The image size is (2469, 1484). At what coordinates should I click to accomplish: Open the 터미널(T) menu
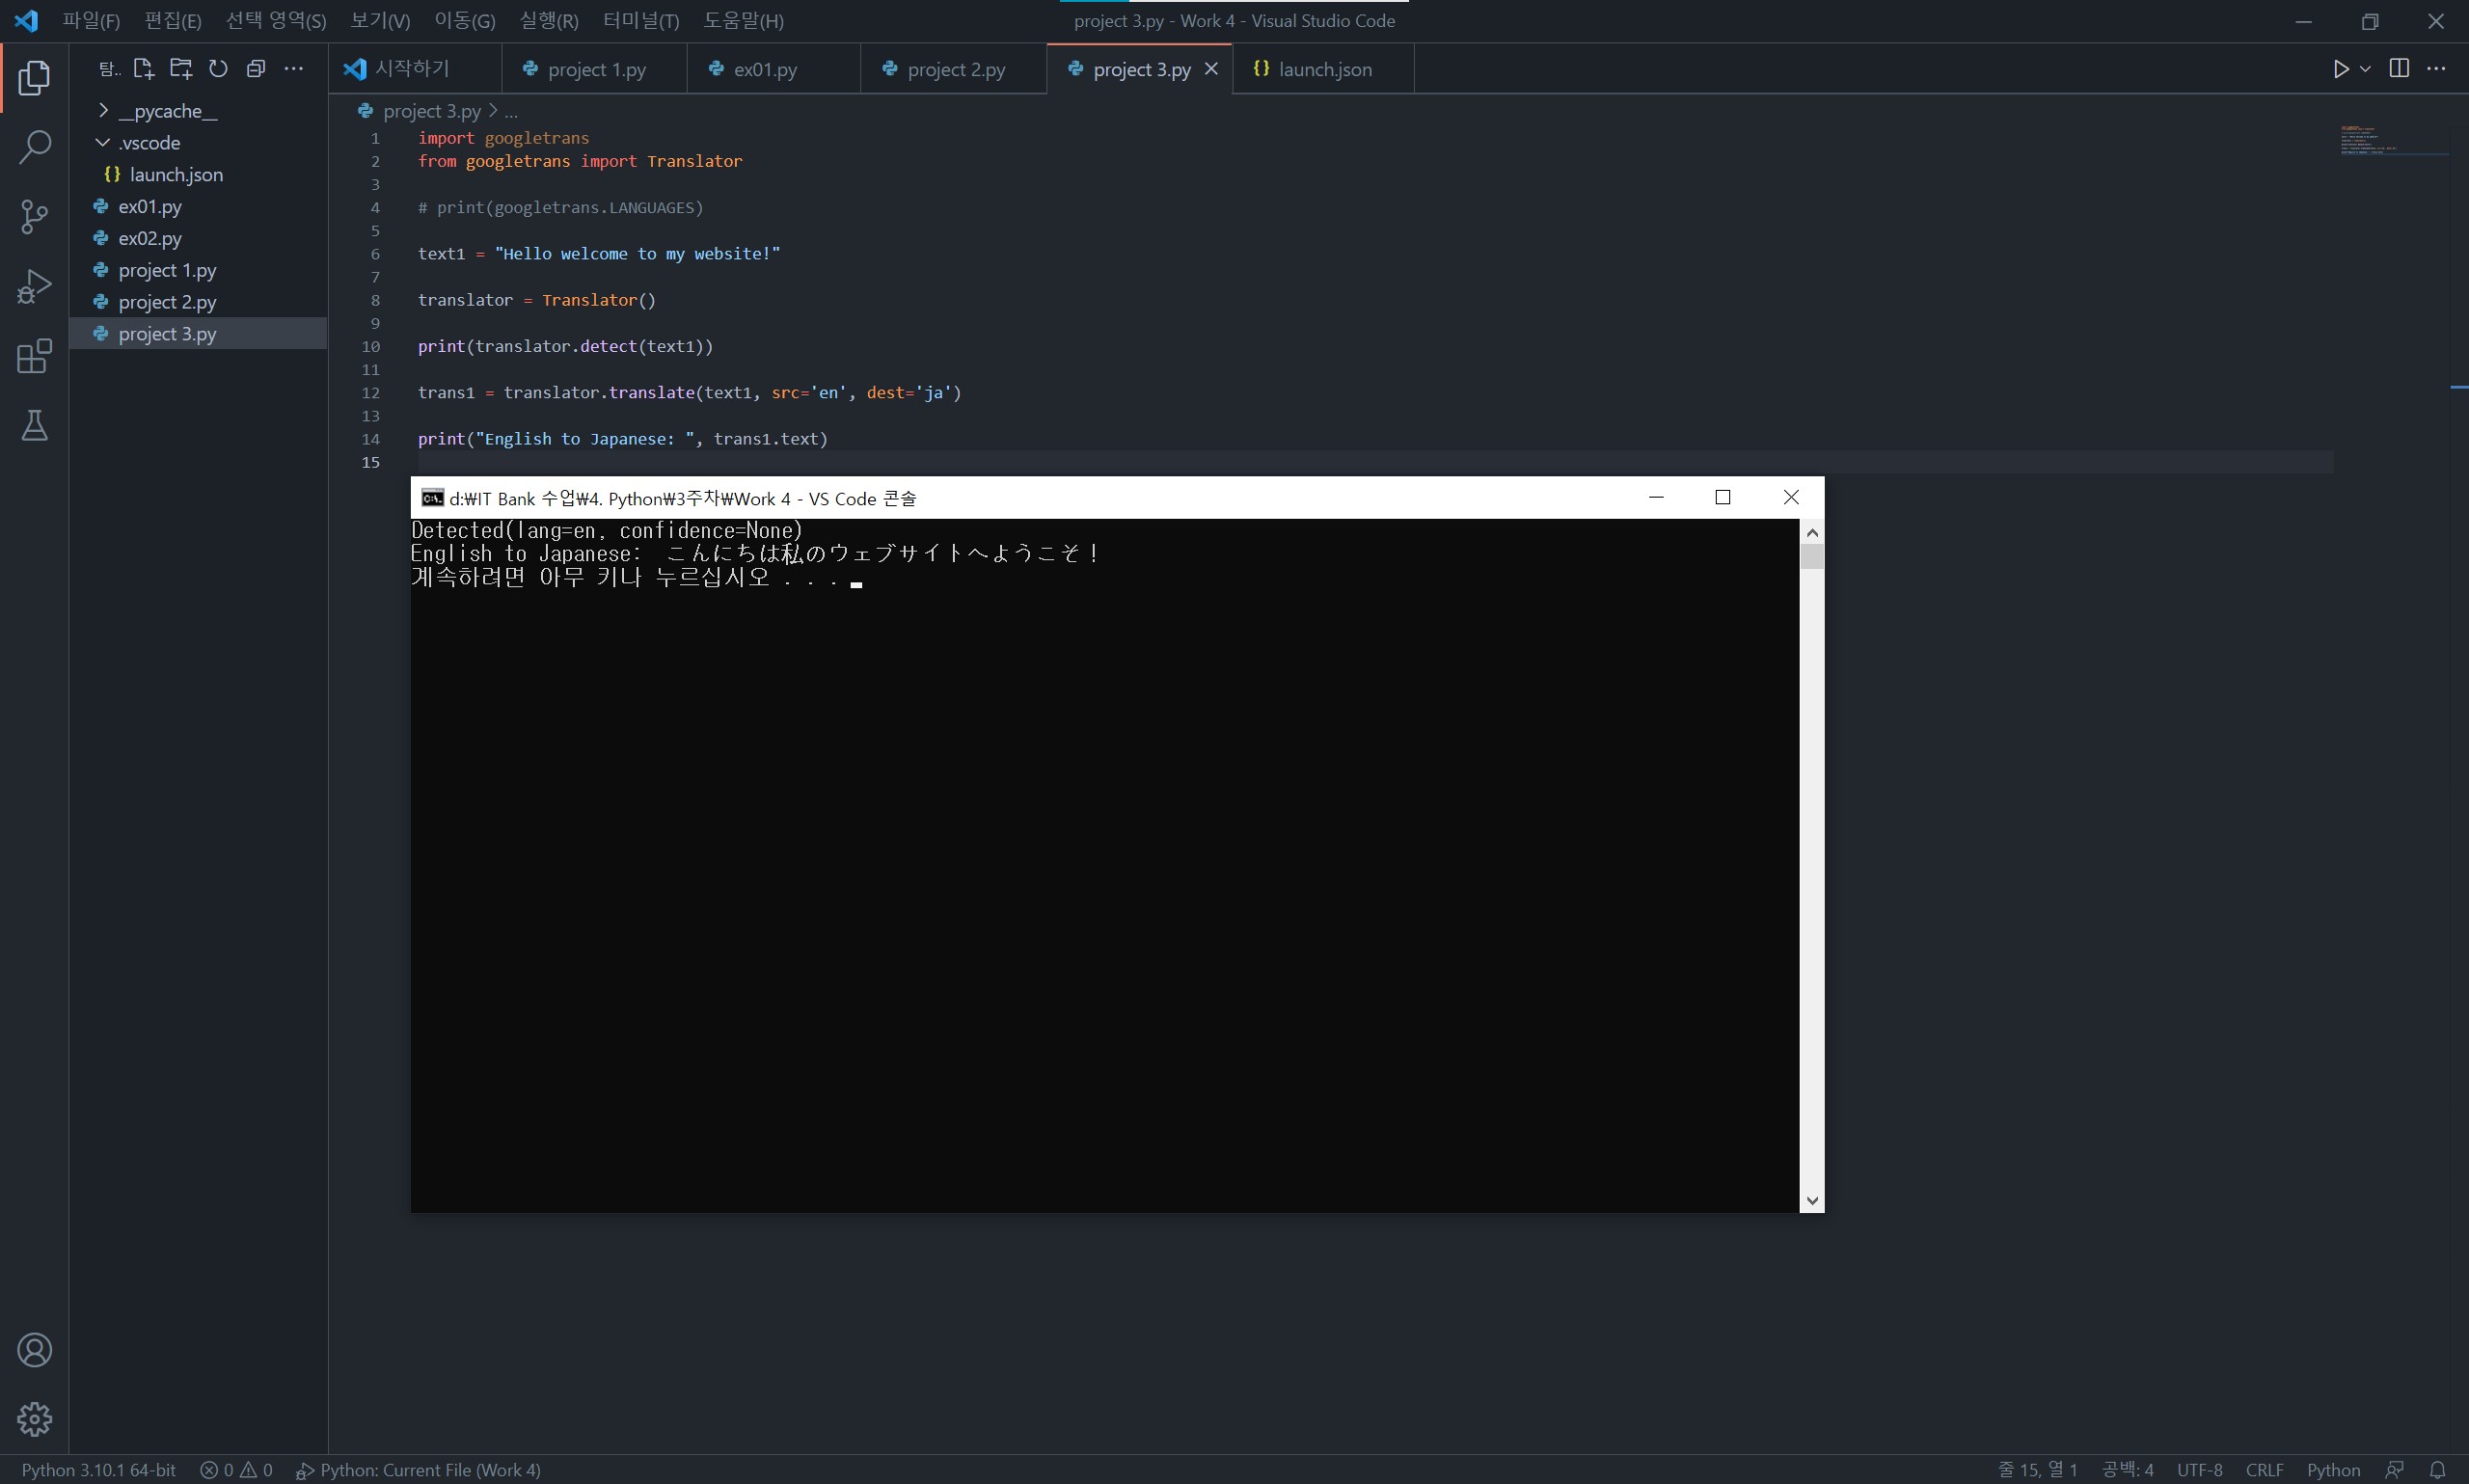coord(640,20)
